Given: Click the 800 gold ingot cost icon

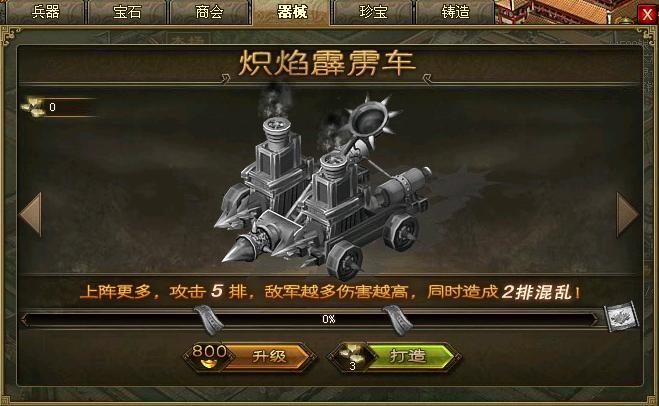Looking at the screenshot, I should (209, 356).
